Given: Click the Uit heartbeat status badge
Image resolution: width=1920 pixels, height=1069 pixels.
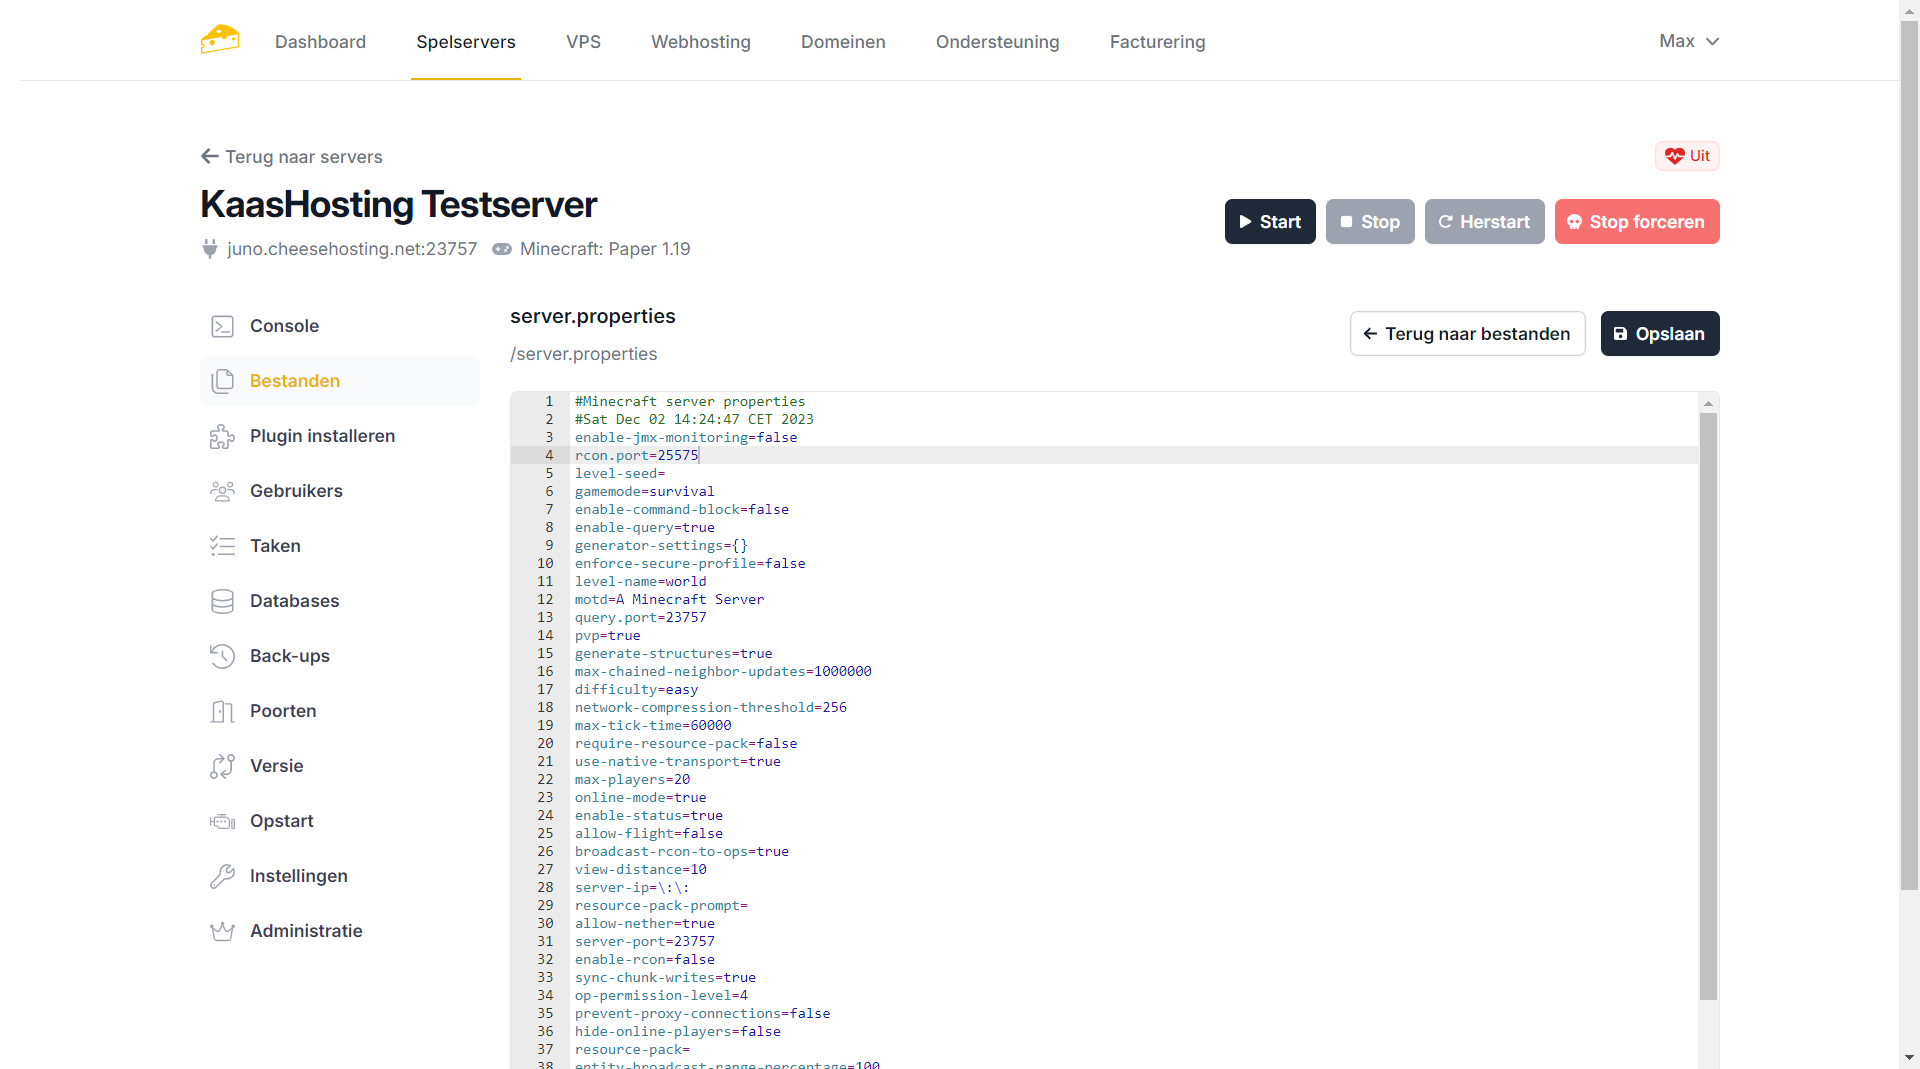Looking at the screenshot, I should point(1687,156).
